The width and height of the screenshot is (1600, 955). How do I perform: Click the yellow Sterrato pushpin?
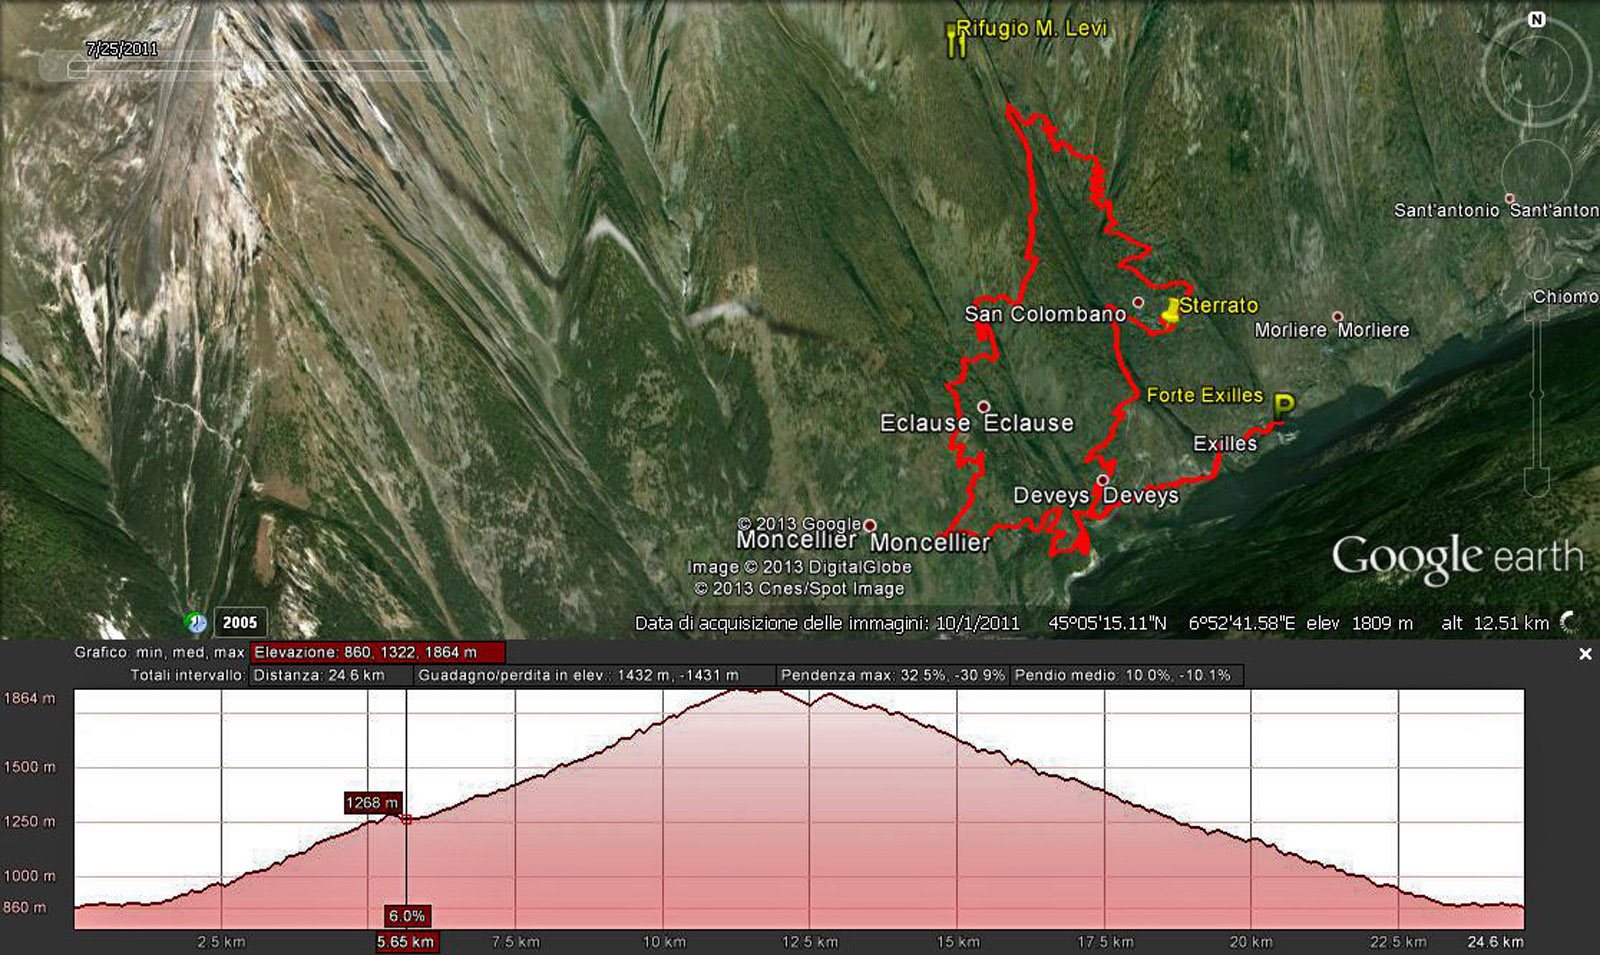1170,310
